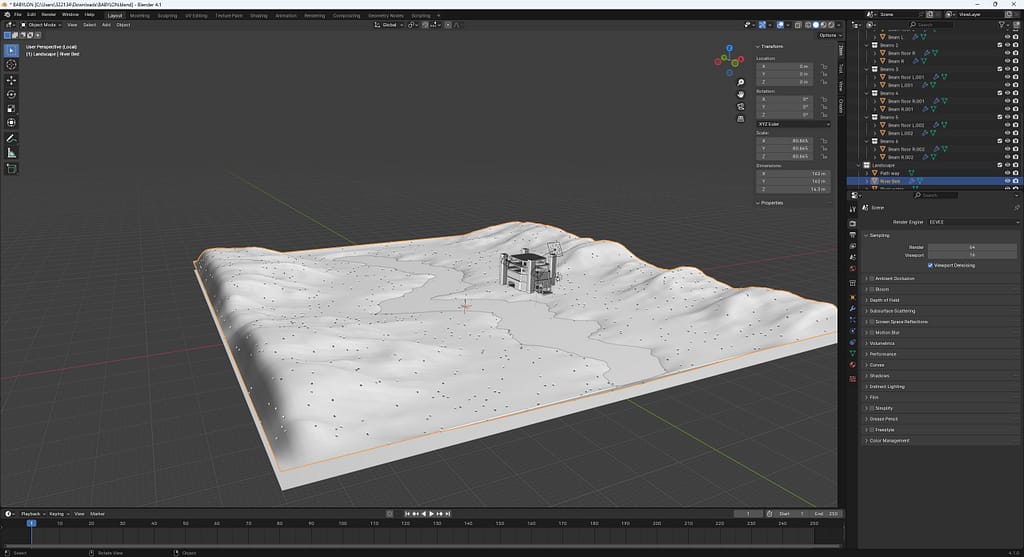The width and height of the screenshot is (1024, 557).
Task: Toggle Viewport Denoising checkbox
Action: tap(932, 265)
